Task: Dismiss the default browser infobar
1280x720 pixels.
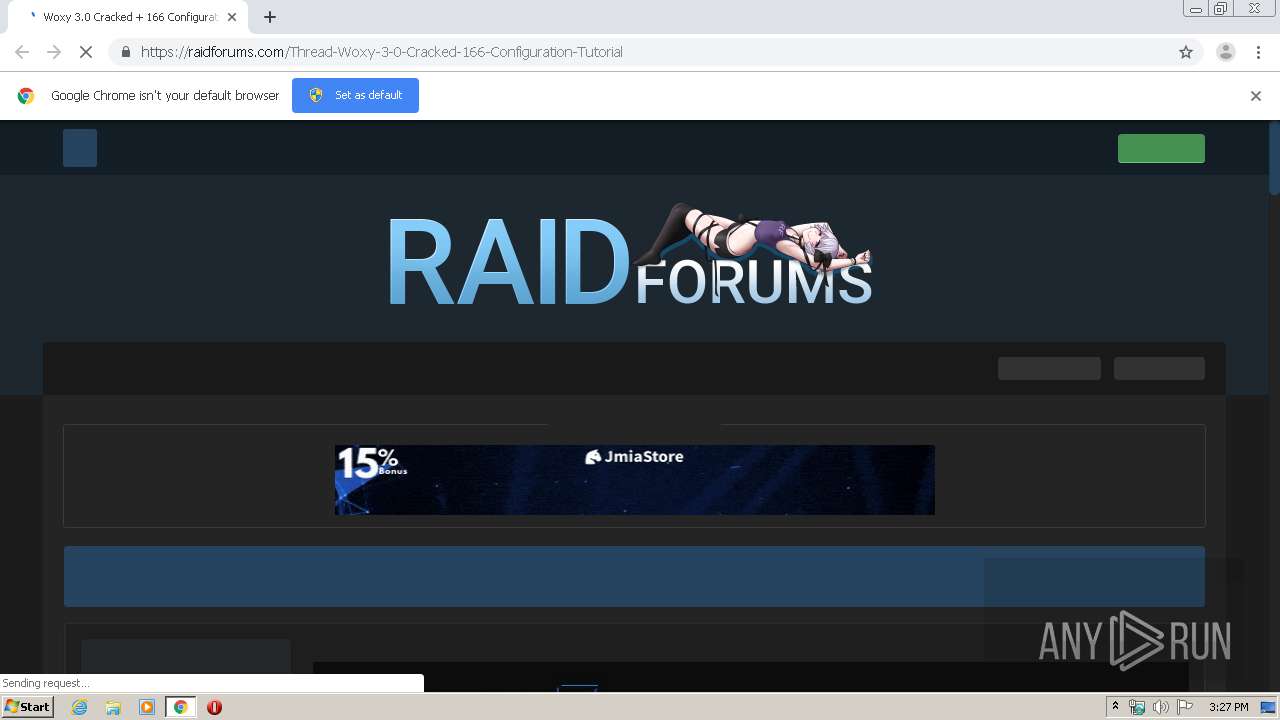Action: click(x=1256, y=96)
